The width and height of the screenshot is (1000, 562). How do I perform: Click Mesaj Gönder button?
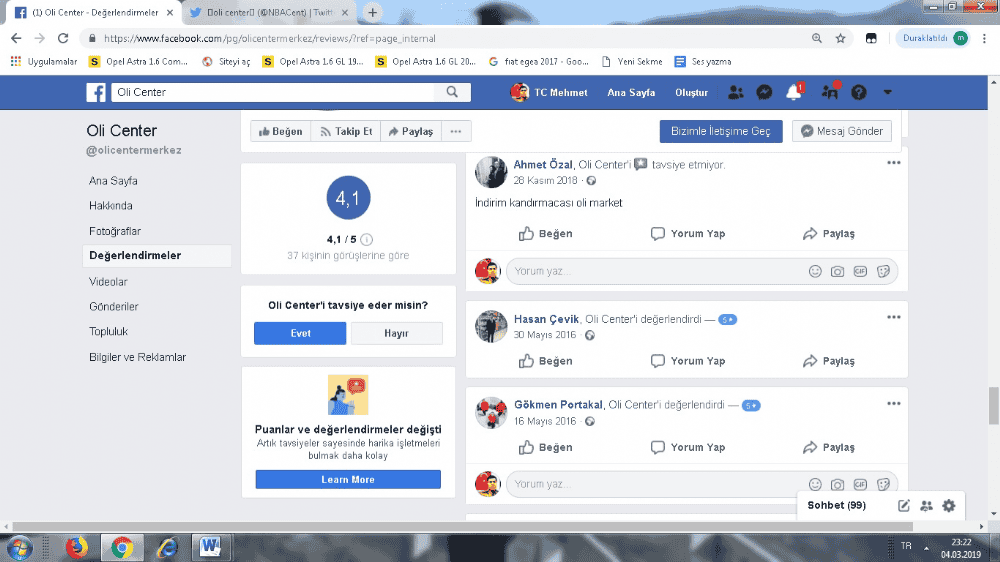point(842,131)
